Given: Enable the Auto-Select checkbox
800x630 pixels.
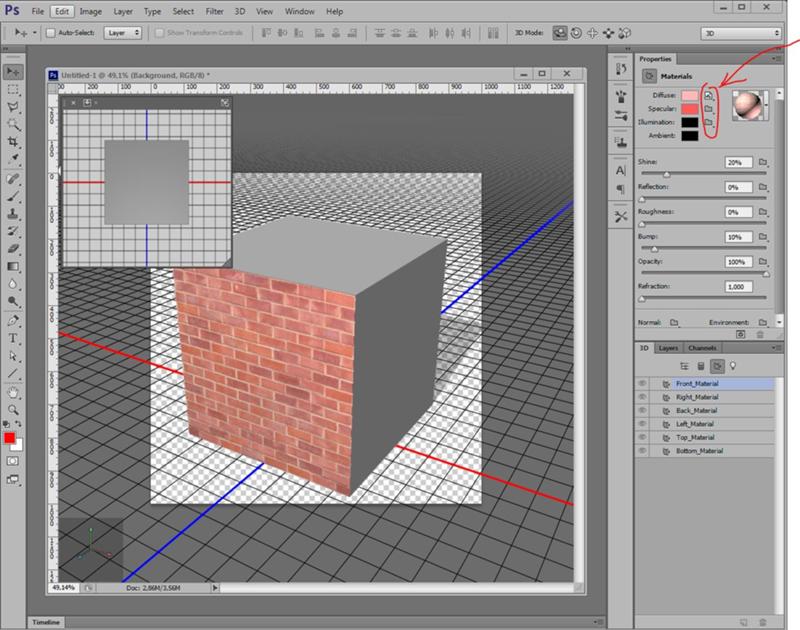Looking at the screenshot, I should (49, 31).
